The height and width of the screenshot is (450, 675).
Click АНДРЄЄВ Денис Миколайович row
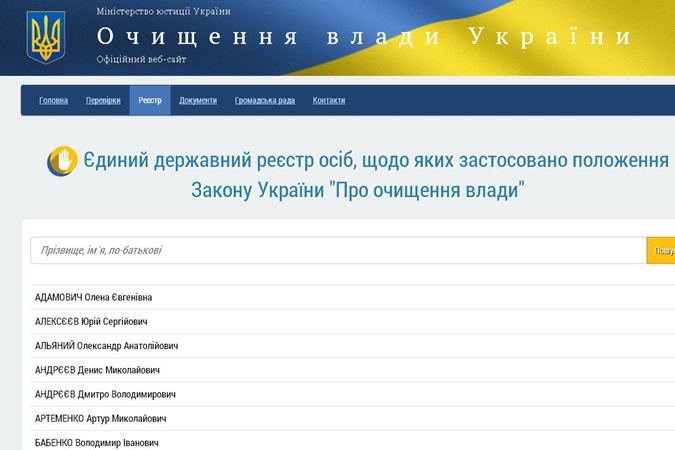[x=97, y=370]
